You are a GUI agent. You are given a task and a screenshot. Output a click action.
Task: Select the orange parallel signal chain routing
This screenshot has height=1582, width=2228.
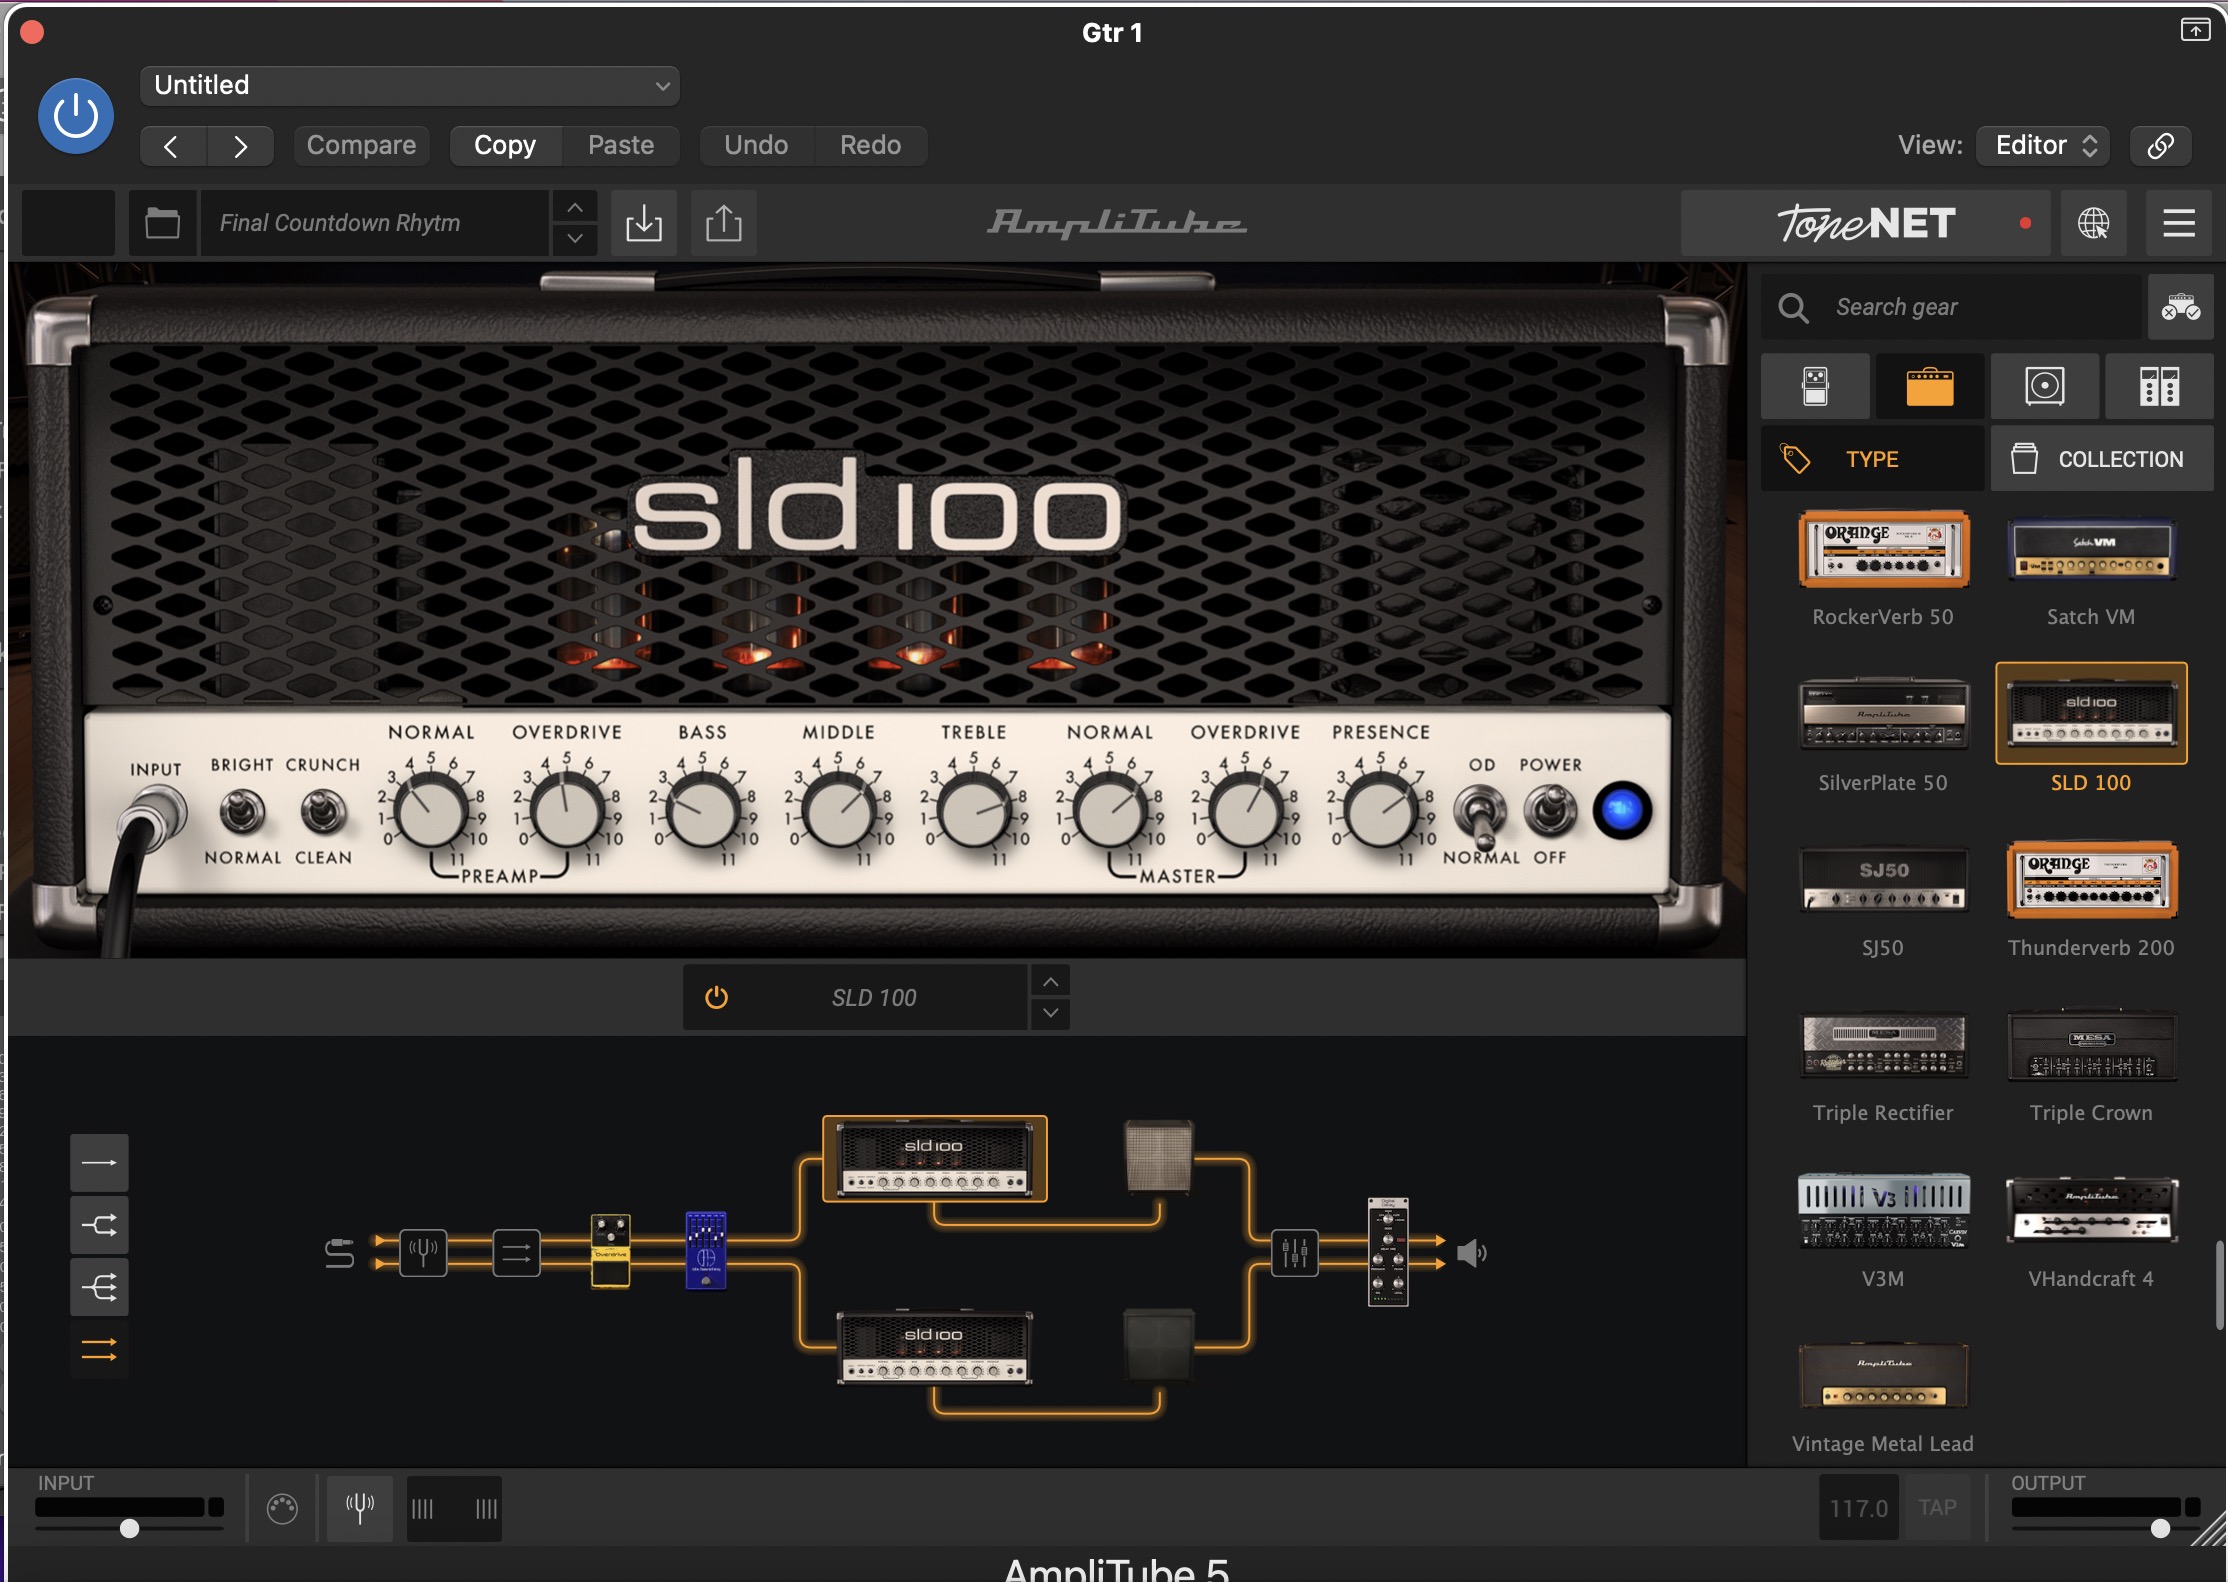tap(99, 1350)
